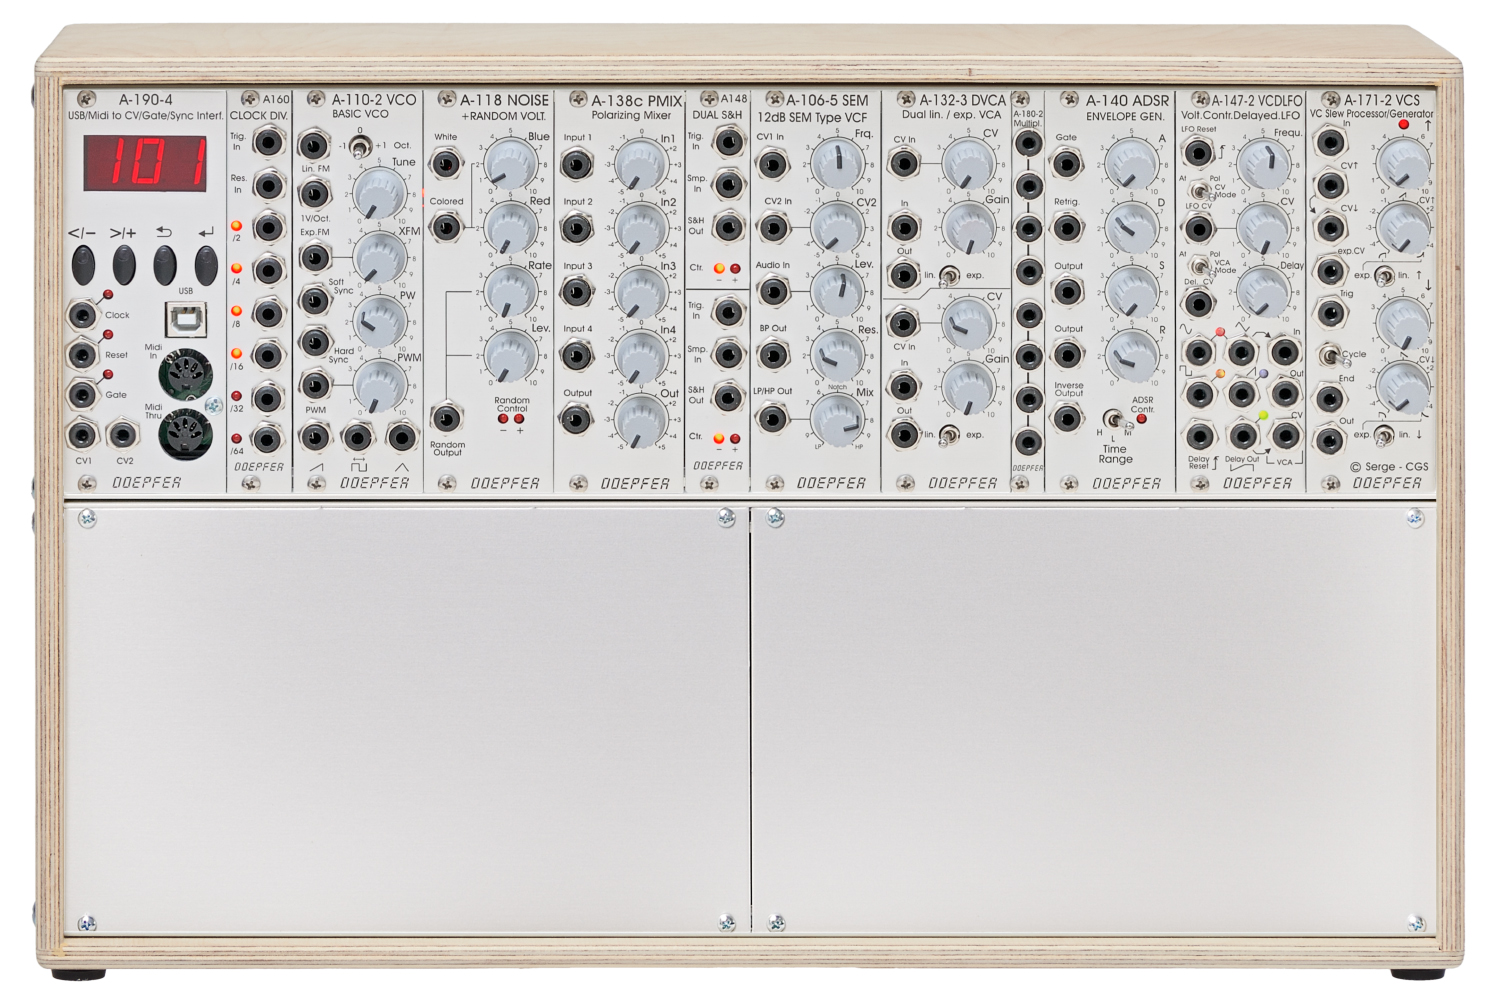Viewport: 1498px width, 1000px height.
Task: Click the top jack of the A-180-2 multiple
Action: [1028, 142]
